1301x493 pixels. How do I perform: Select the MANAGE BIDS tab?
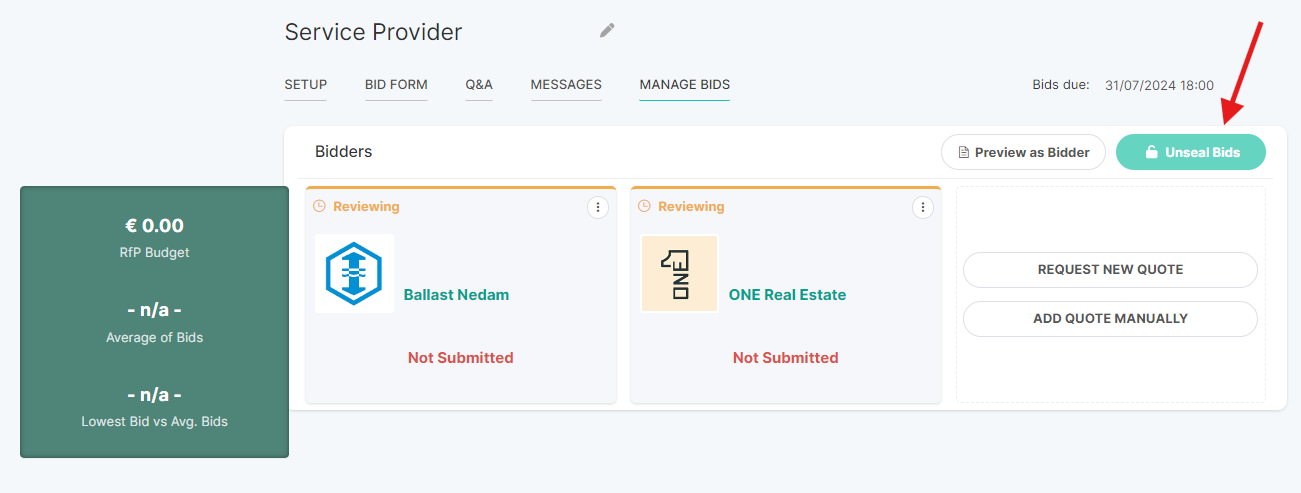coord(685,85)
